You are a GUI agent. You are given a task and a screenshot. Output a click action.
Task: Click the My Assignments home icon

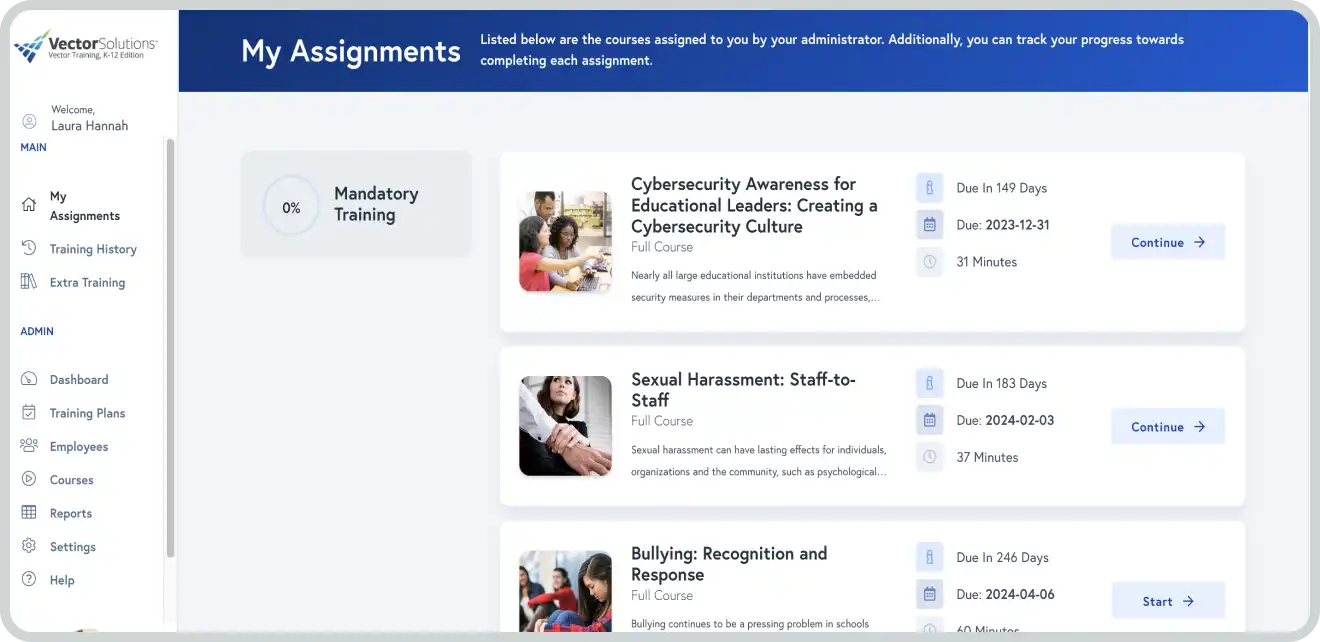[x=29, y=205]
